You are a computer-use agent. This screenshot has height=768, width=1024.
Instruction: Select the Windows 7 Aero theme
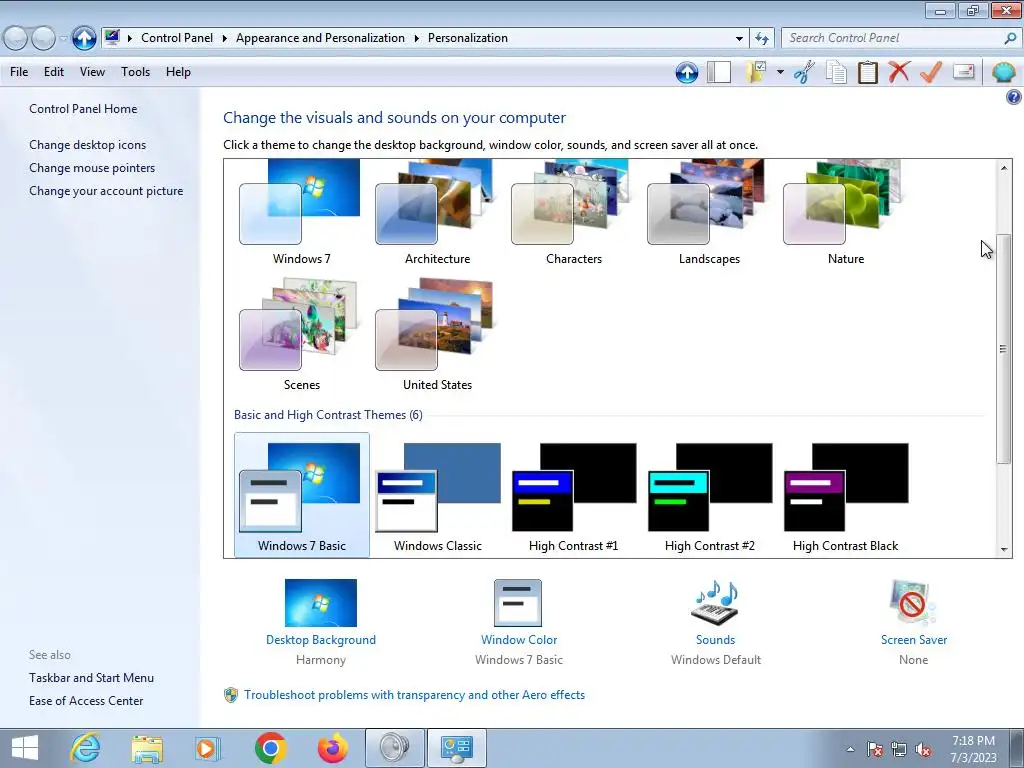[x=301, y=213]
